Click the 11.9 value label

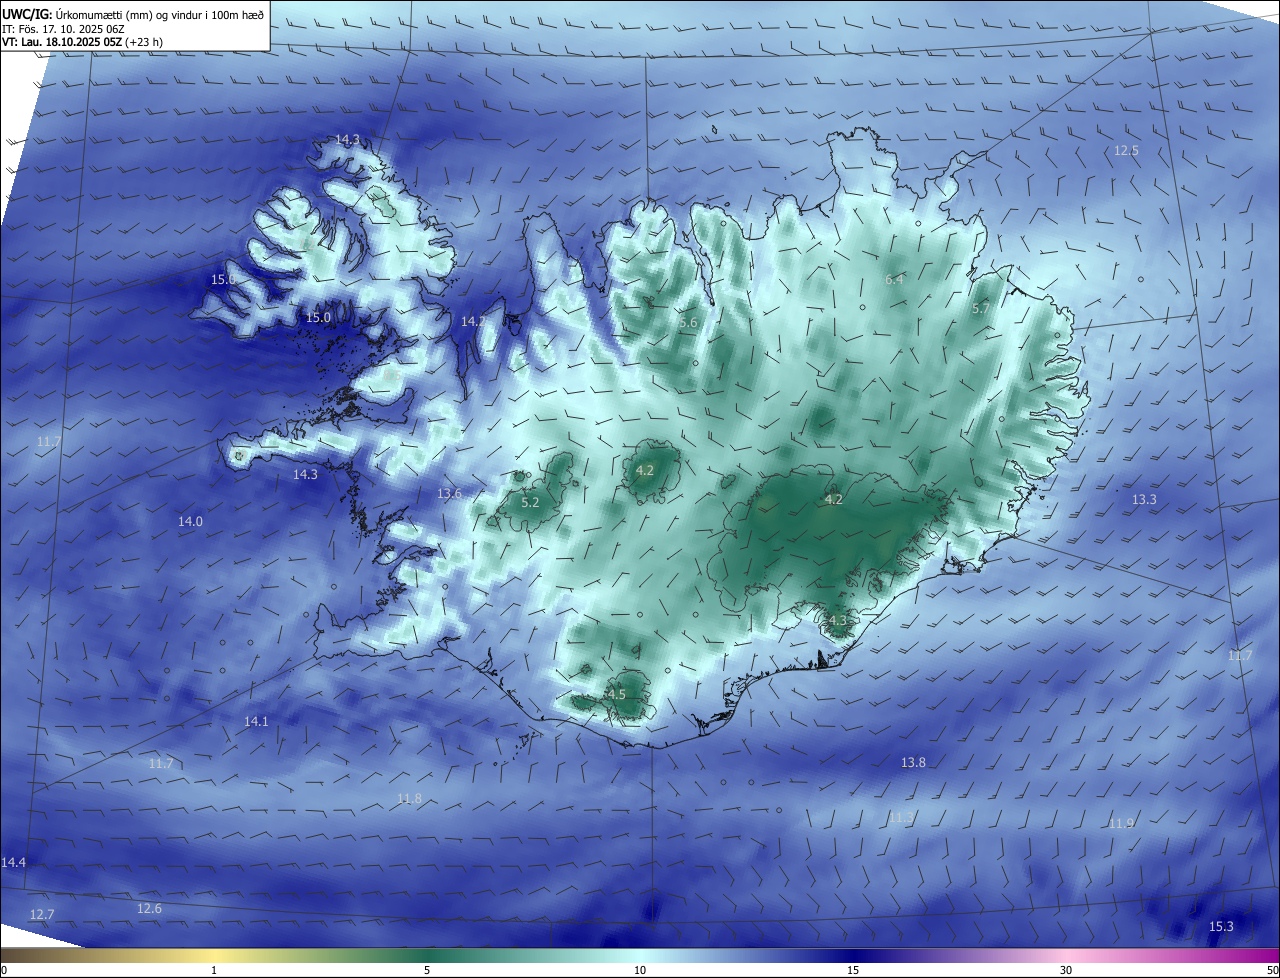[1121, 823]
